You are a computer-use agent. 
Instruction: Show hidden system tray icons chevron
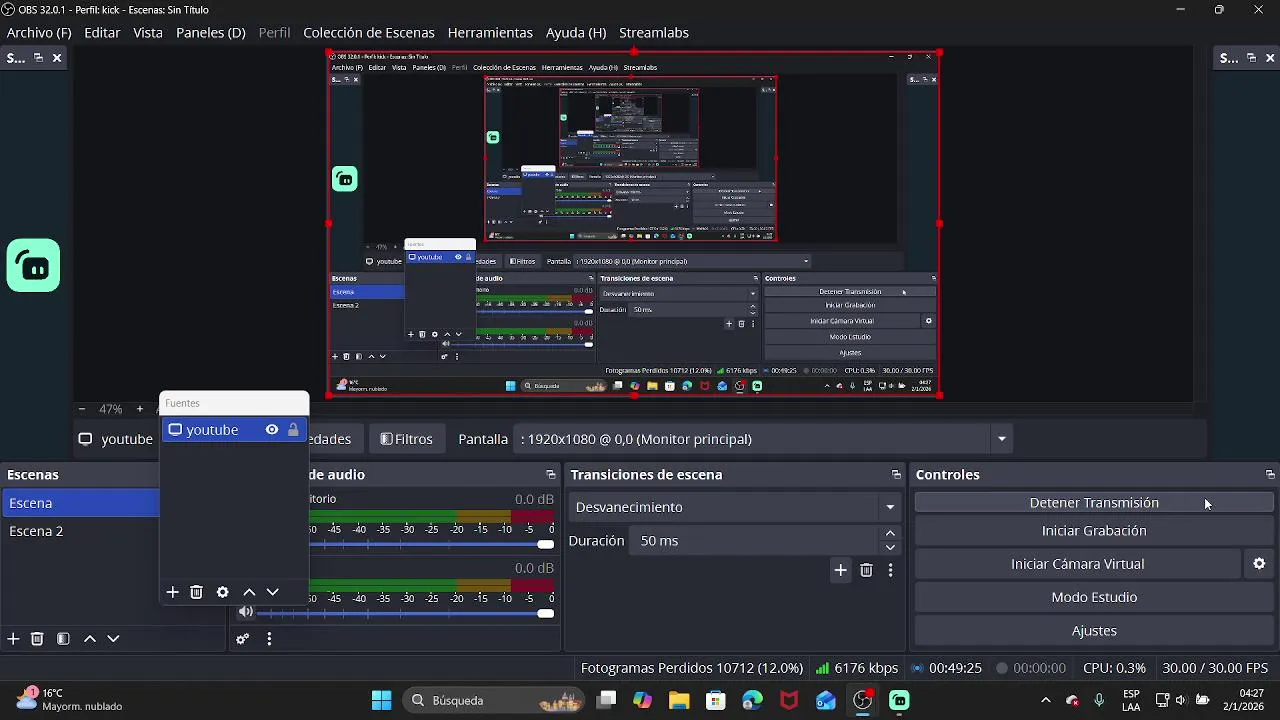pos(1046,700)
